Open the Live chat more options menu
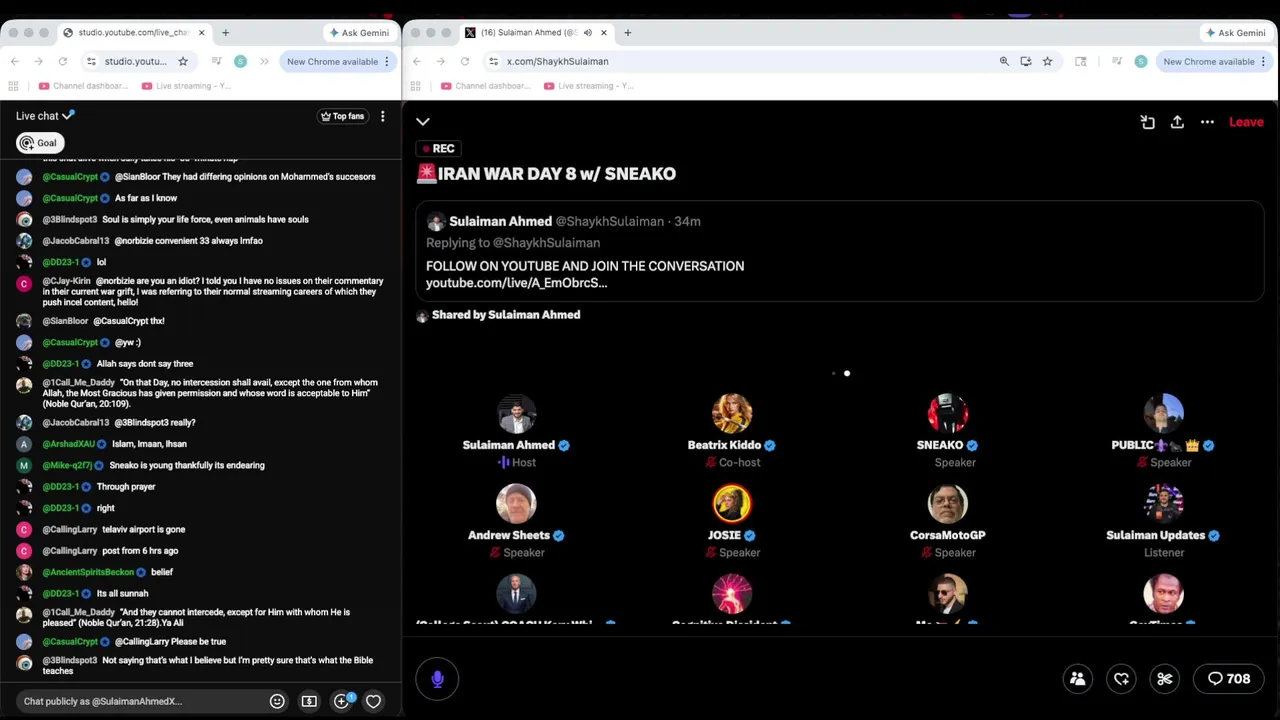Screen dimensions: 1280x720 382,116
